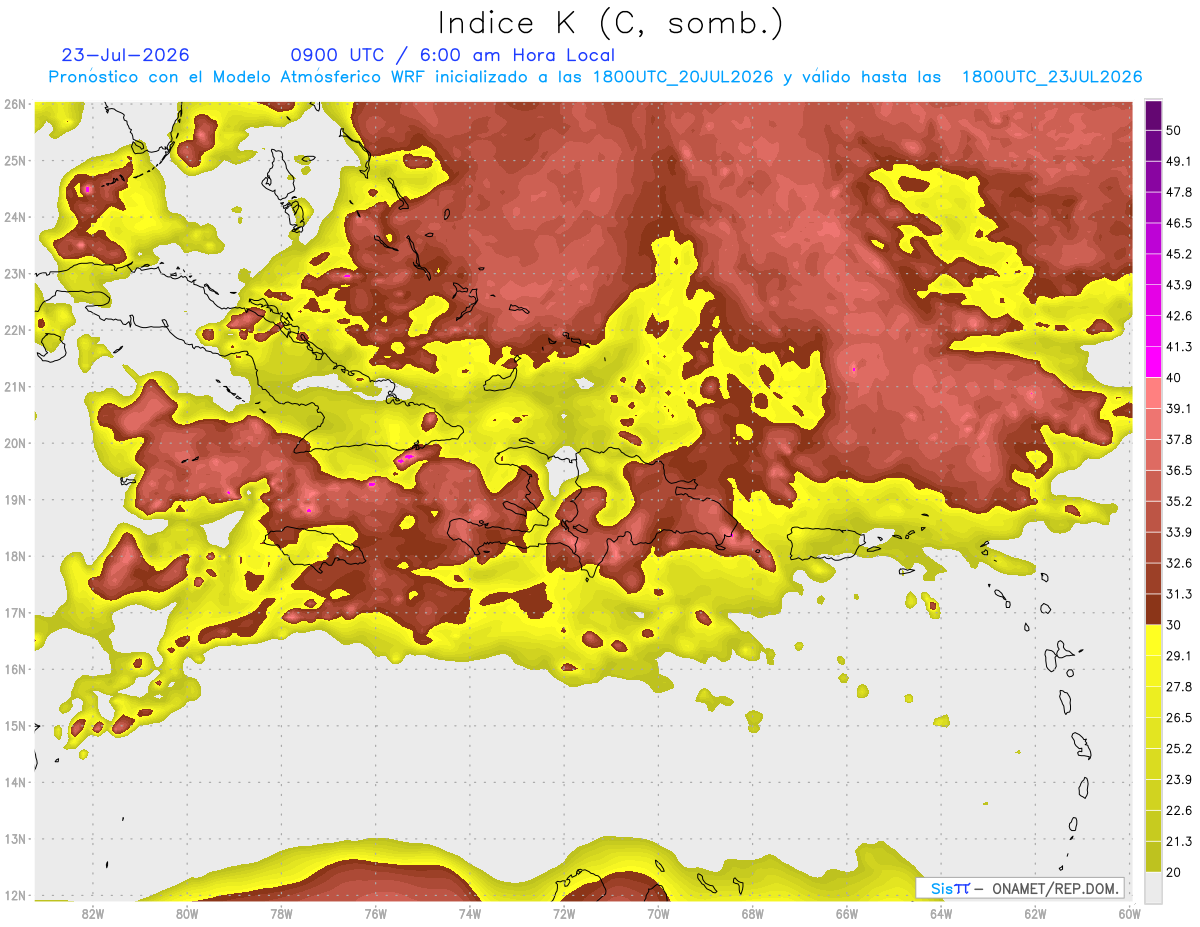1200x927 pixels.
Task: Click the colorbar value '26.5'
Action: tap(1179, 718)
